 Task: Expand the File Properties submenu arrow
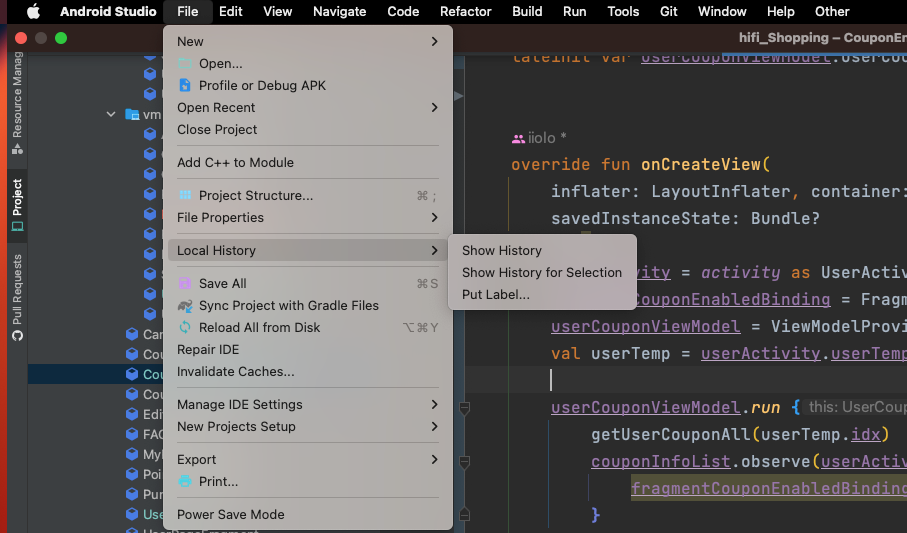coord(434,218)
